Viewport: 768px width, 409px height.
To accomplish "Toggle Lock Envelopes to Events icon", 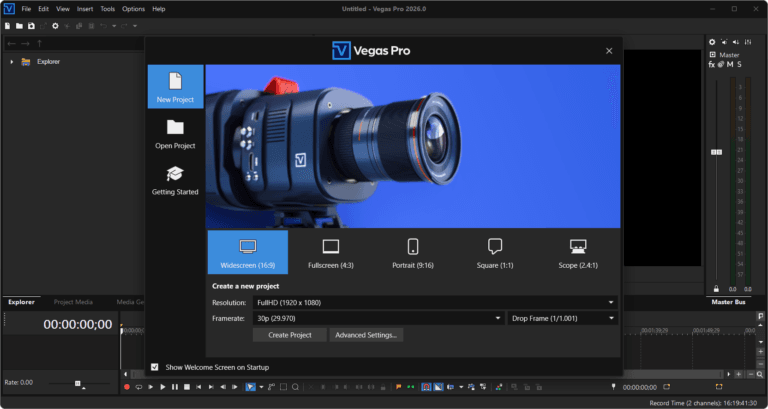I will (471, 387).
